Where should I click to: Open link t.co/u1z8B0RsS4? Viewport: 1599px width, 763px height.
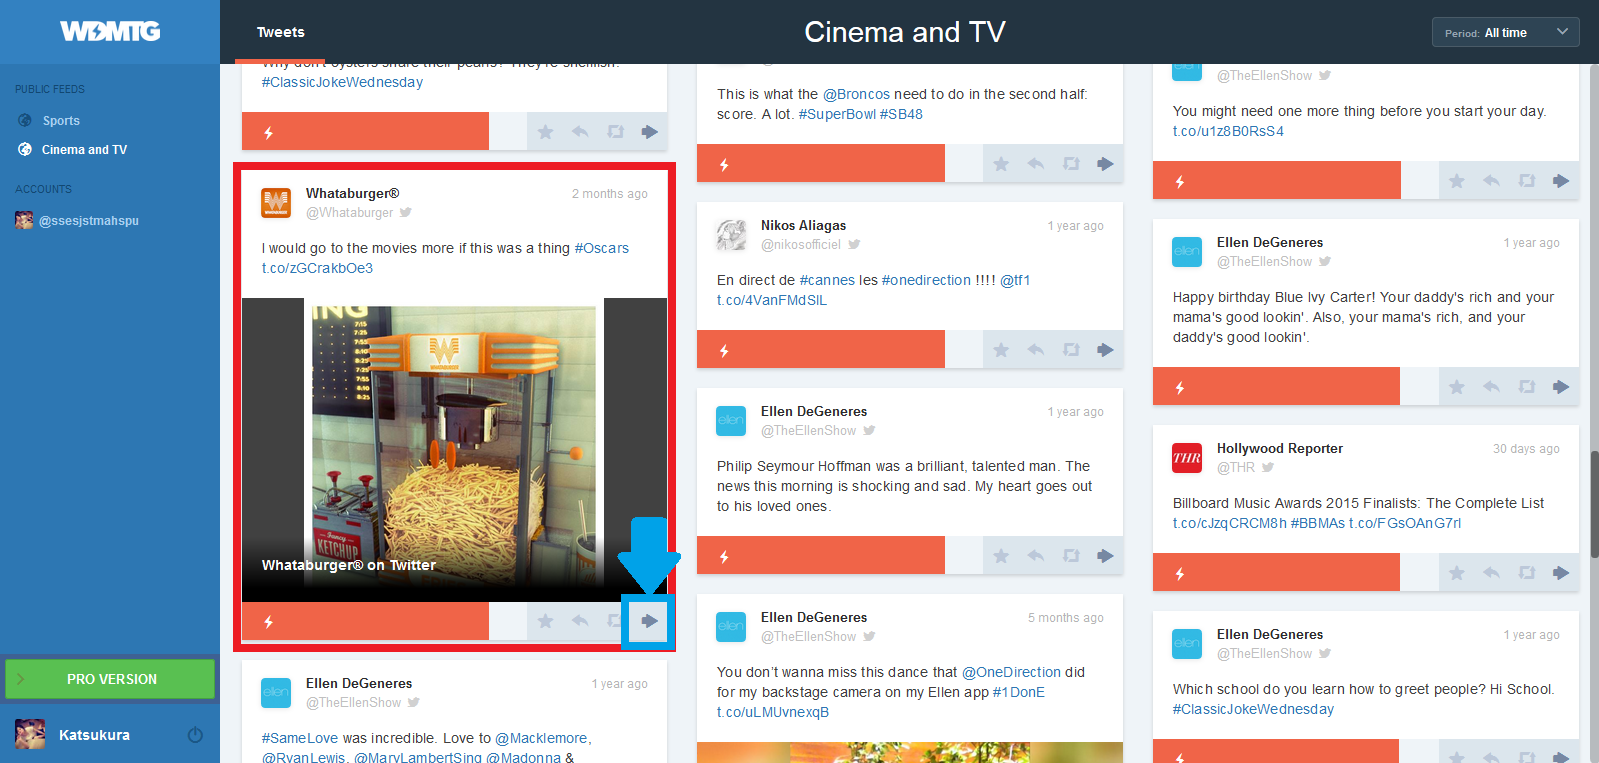pos(1228,131)
